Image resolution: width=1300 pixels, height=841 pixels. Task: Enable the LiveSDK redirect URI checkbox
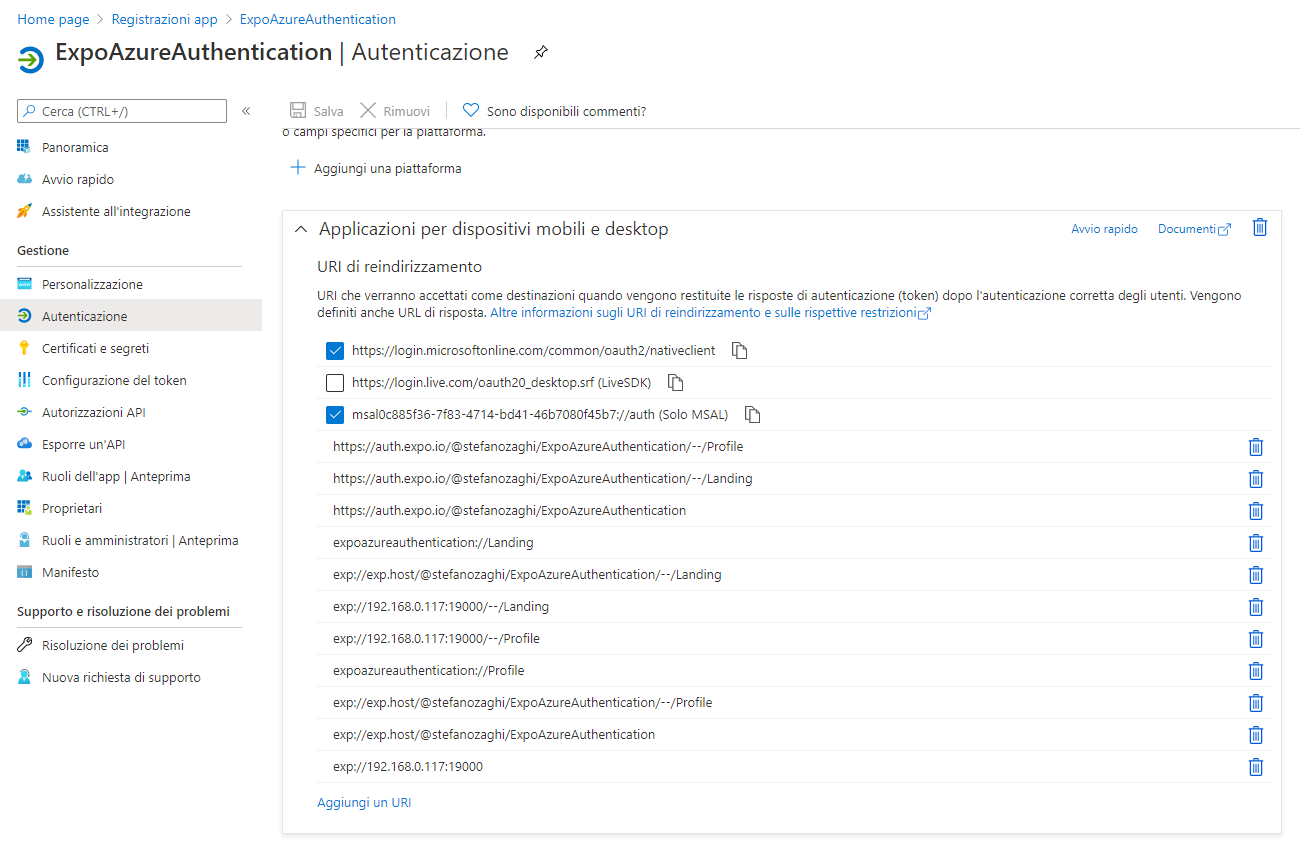pyautogui.click(x=335, y=382)
